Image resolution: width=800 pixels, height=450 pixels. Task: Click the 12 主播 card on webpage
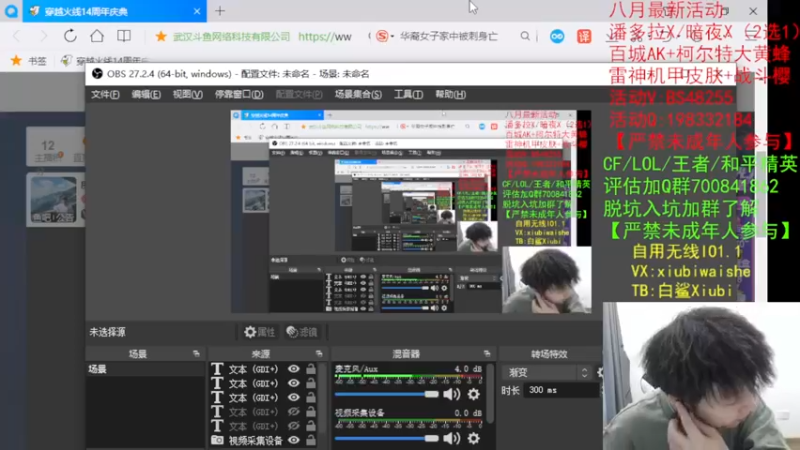coord(55,148)
